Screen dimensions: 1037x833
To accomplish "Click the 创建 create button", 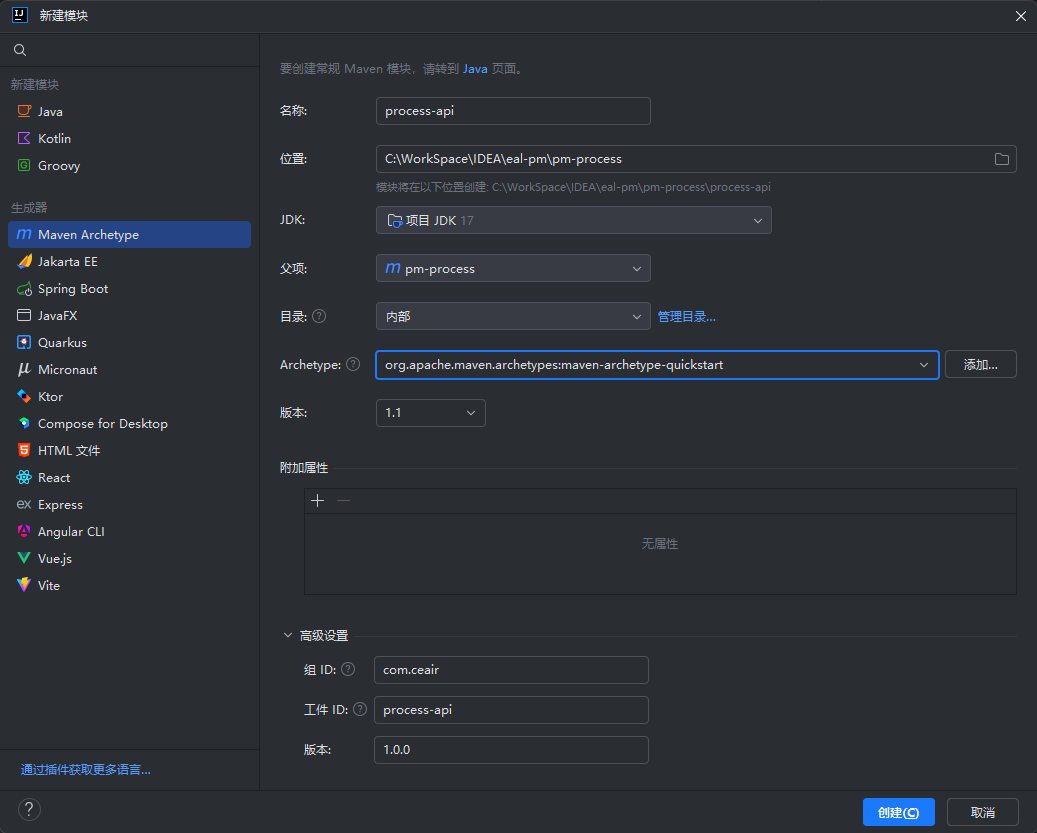I will 898,812.
